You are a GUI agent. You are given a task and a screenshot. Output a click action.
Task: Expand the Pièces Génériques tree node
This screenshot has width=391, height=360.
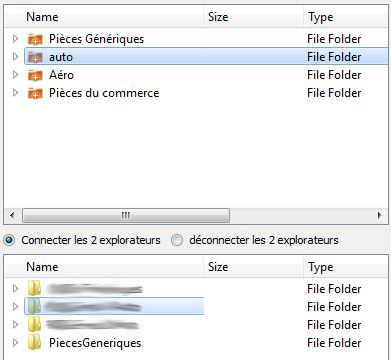point(15,39)
